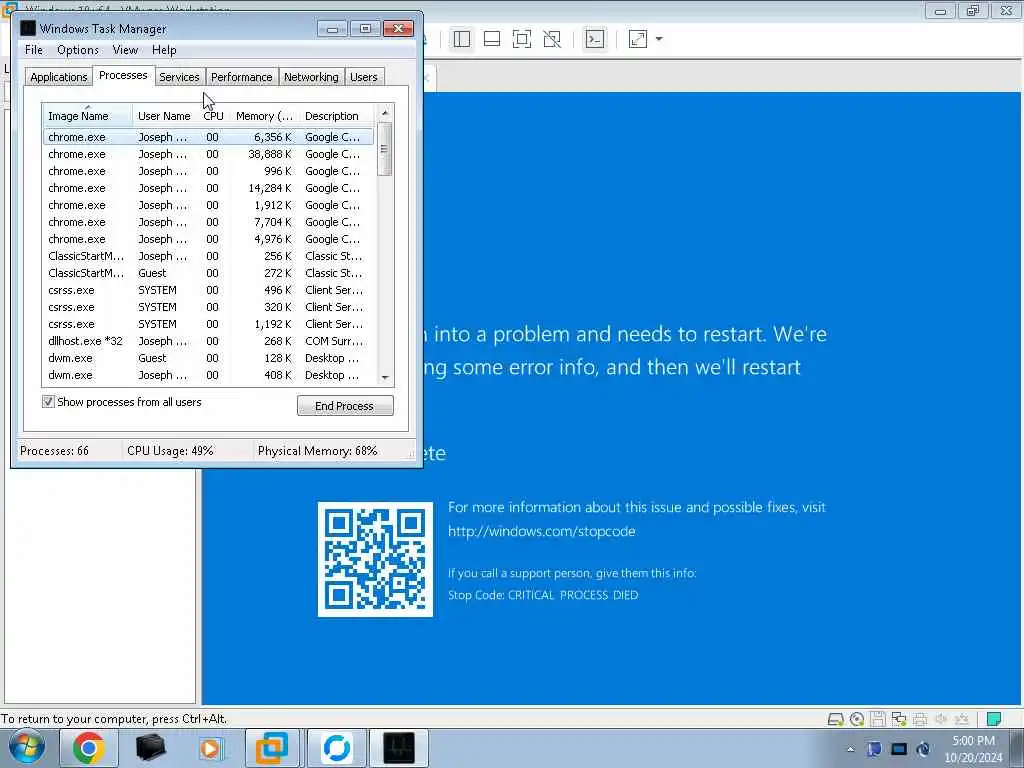Open the Help menu in Task Manager
This screenshot has height=768, width=1024.
pos(164,50)
